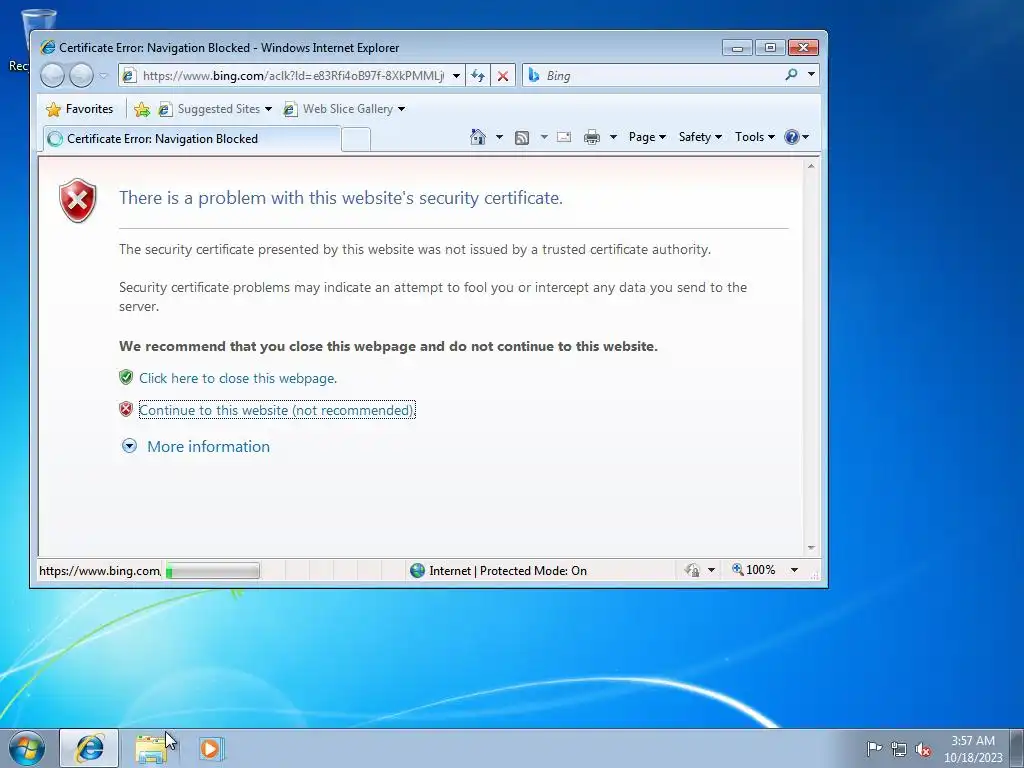Open the Tools menu
The height and width of the screenshot is (768, 1024).
tap(755, 137)
